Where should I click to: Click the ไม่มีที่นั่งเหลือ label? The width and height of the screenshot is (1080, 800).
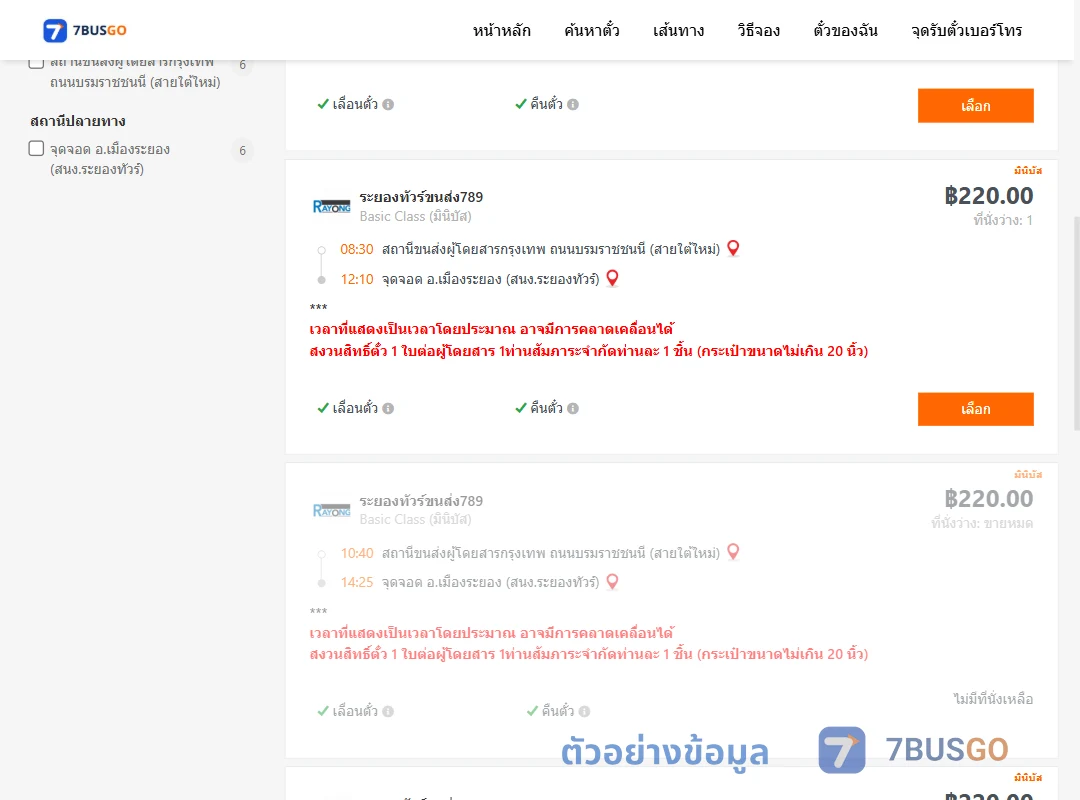[993, 699]
